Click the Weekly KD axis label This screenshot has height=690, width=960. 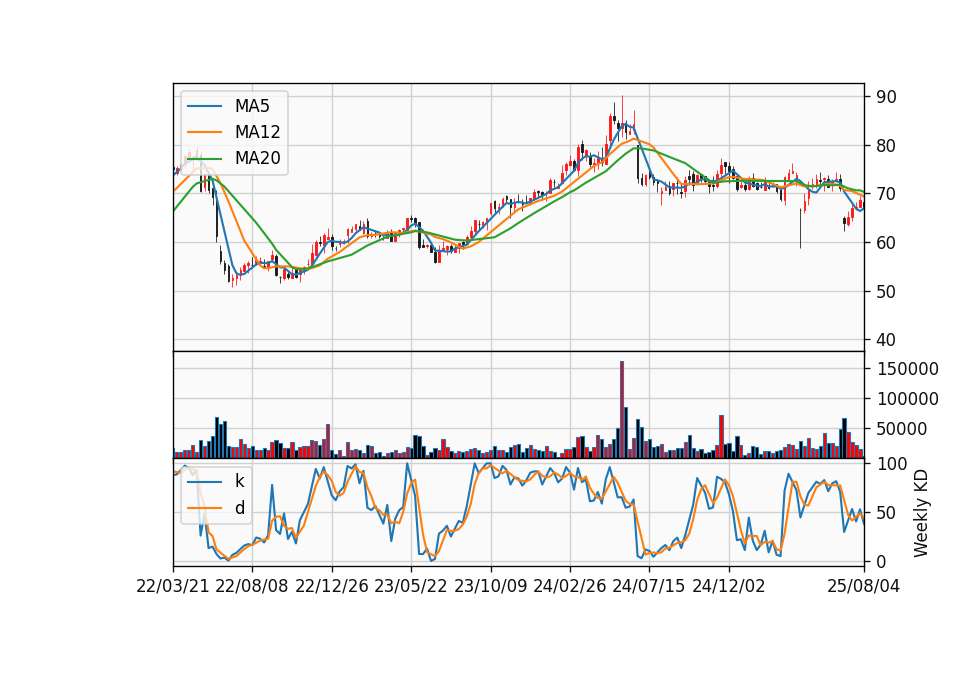pyautogui.click(x=920, y=513)
